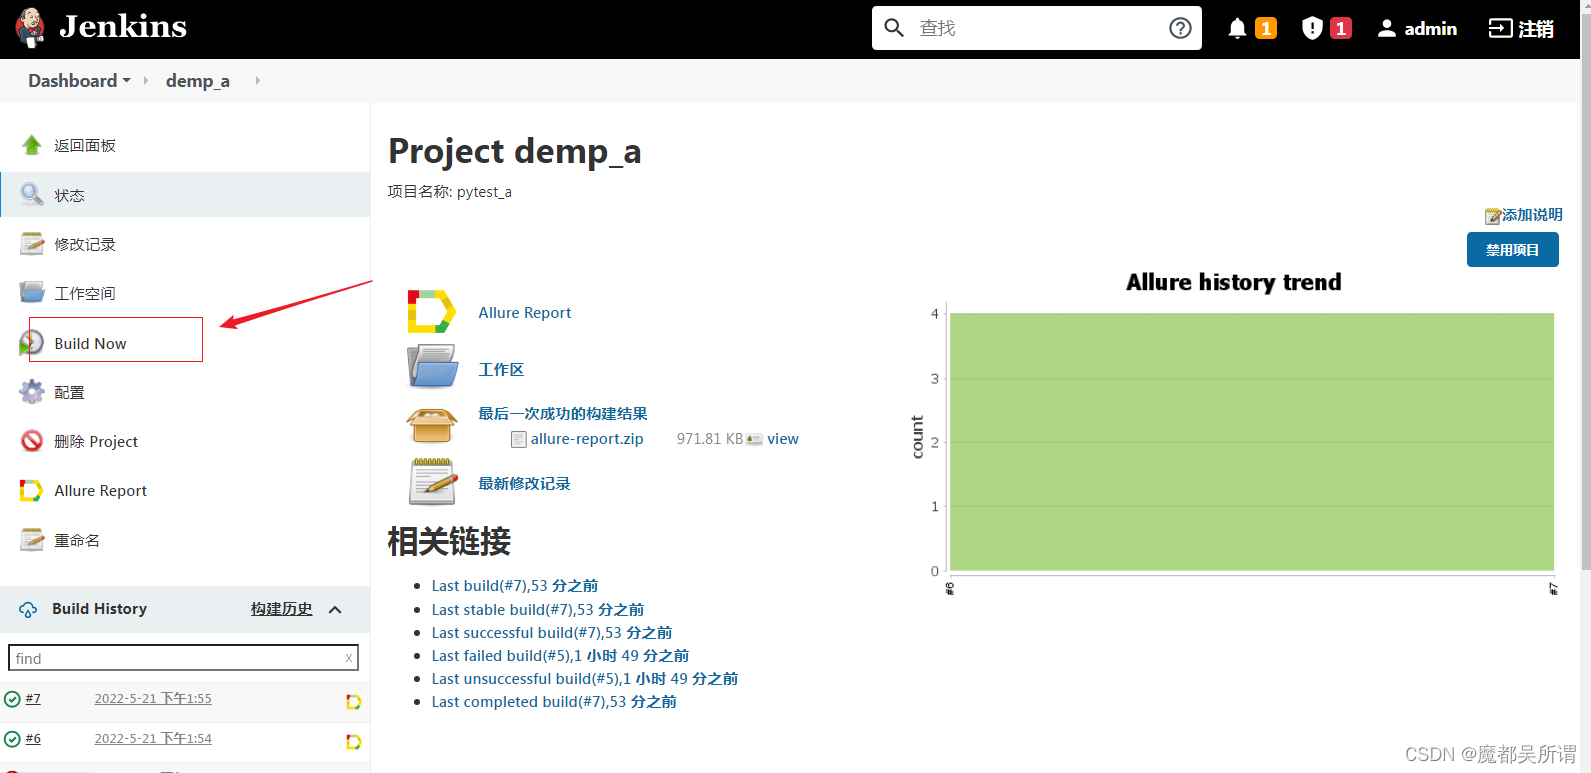This screenshot has width=1591, height=773.
Task: Open build #7 link
Action: pos(33,698)
